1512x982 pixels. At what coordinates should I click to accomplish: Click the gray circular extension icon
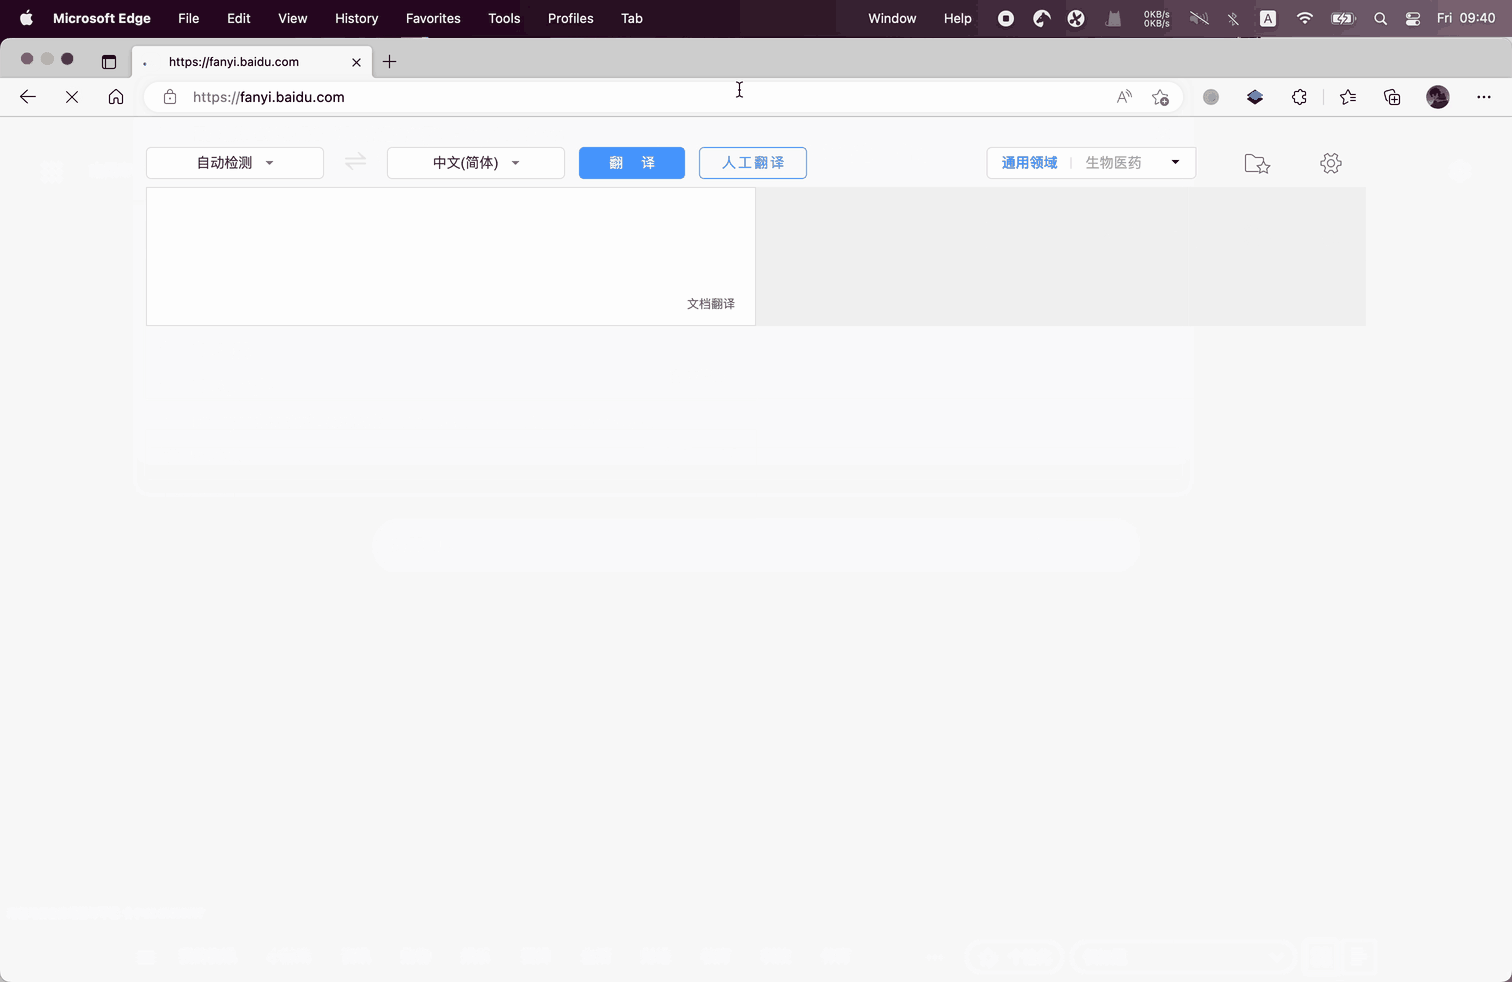1211,97
